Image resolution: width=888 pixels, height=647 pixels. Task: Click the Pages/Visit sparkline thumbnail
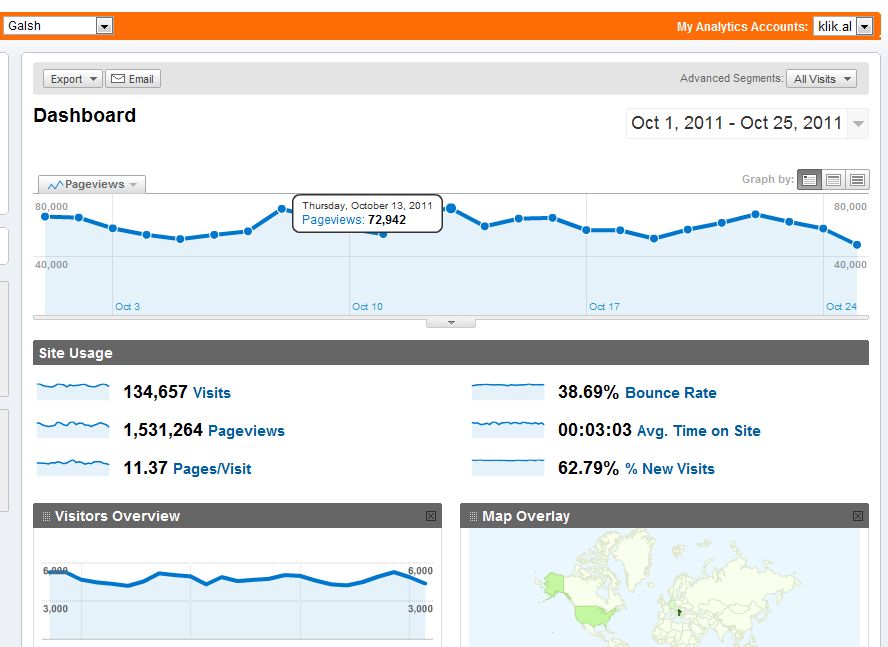[73, 467]
